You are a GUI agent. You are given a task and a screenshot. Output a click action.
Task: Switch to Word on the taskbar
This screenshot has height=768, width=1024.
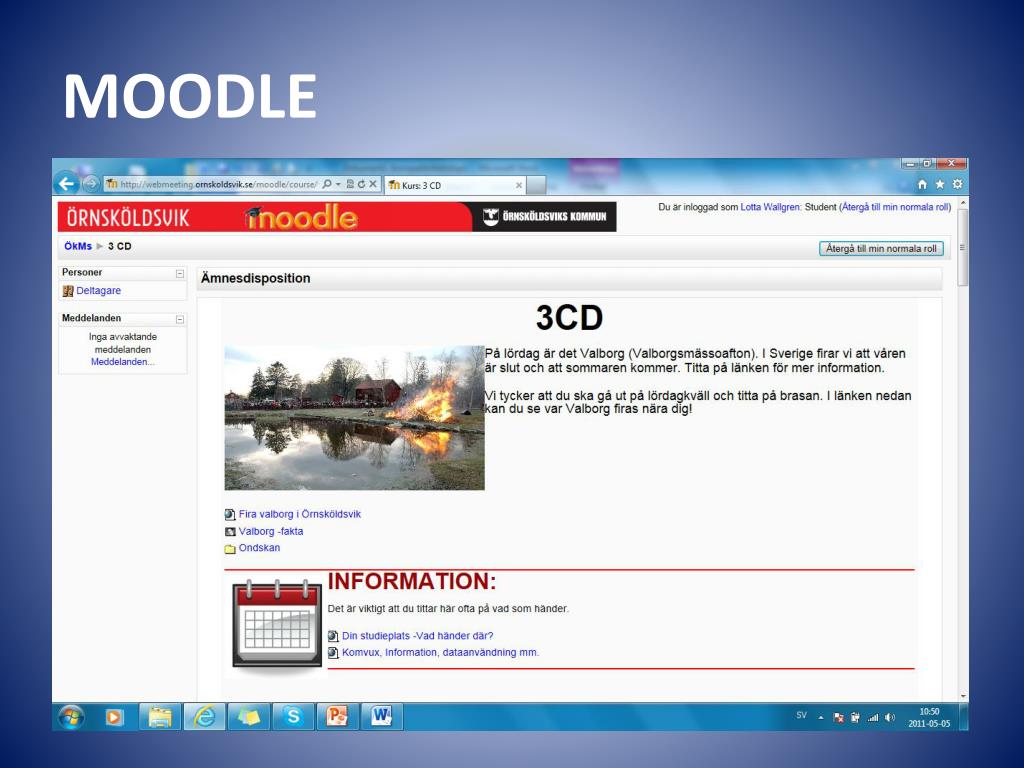point(381,717)
